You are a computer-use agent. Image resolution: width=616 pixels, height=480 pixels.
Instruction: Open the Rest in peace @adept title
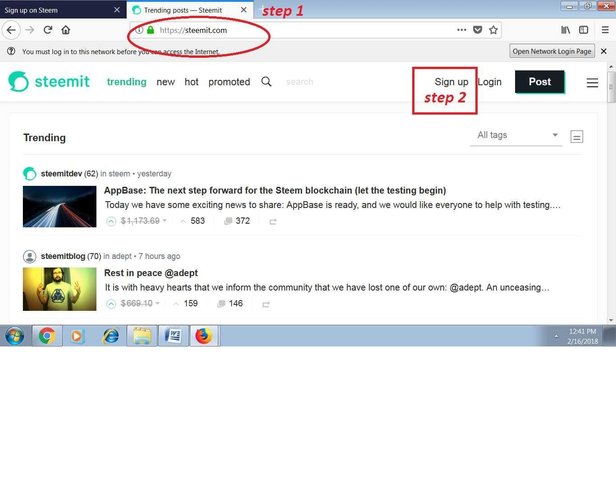tap(151, 273)
